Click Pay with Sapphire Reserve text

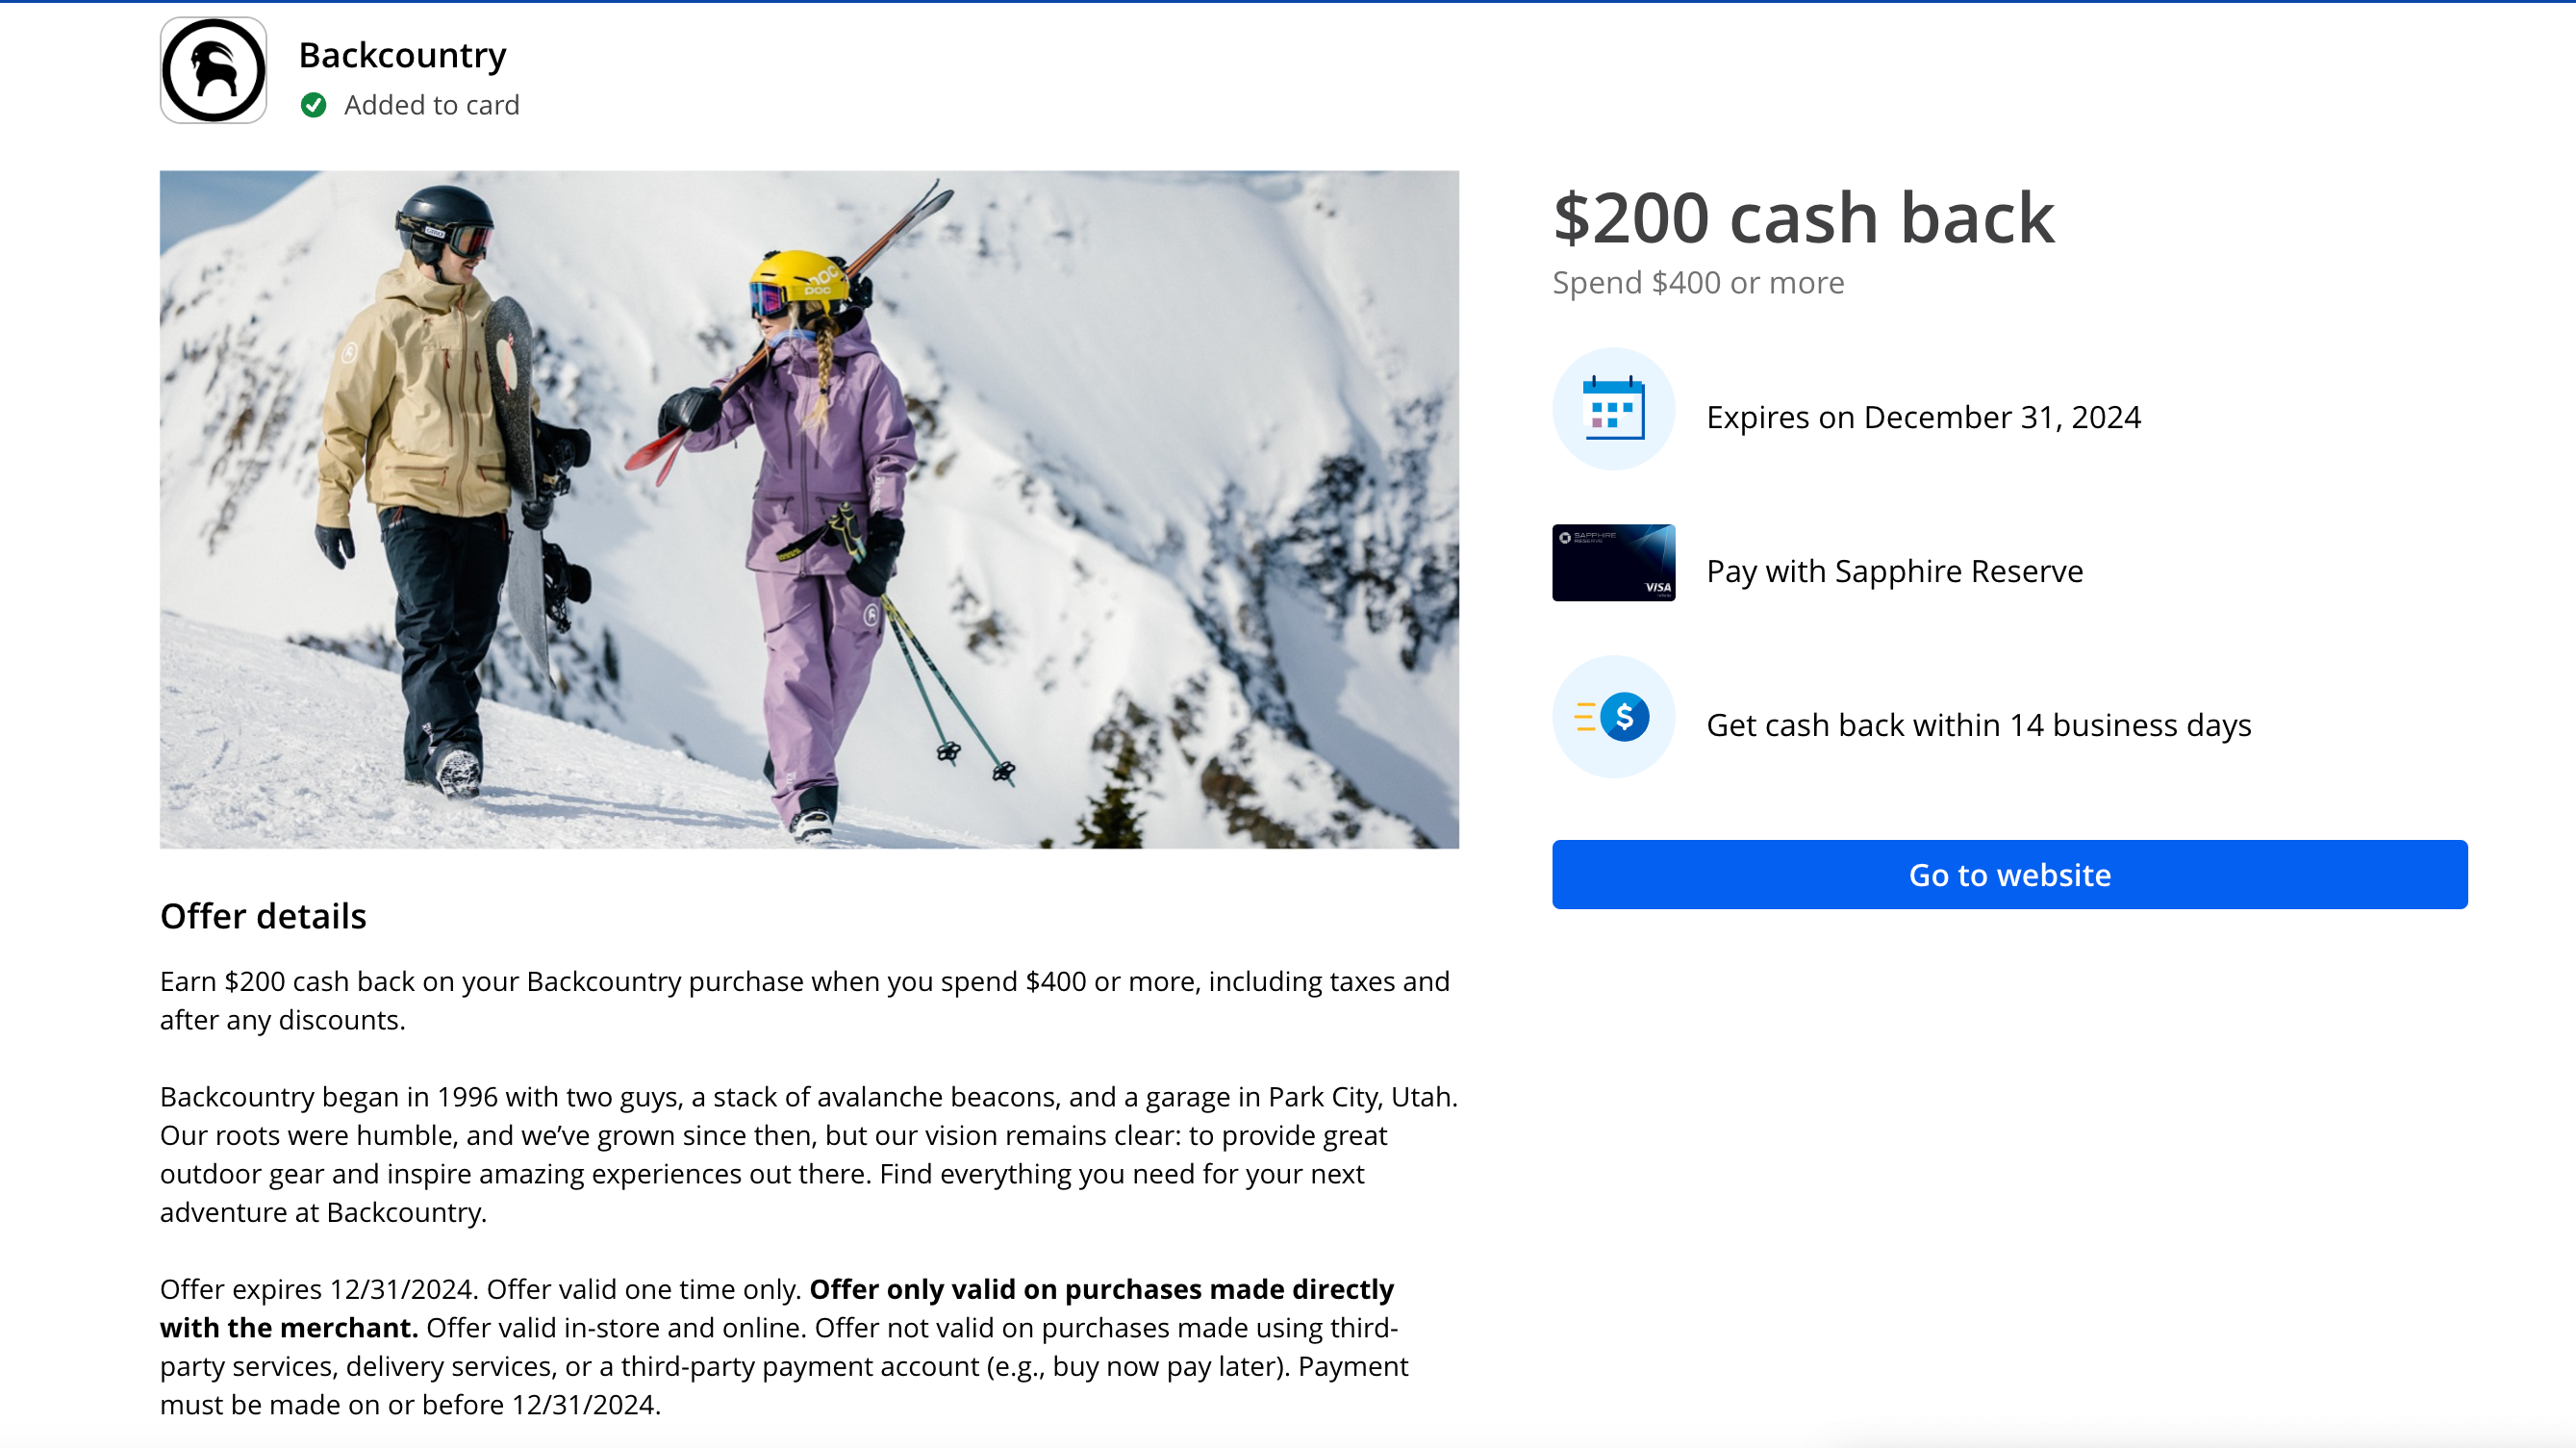[x=1894, y=571]
